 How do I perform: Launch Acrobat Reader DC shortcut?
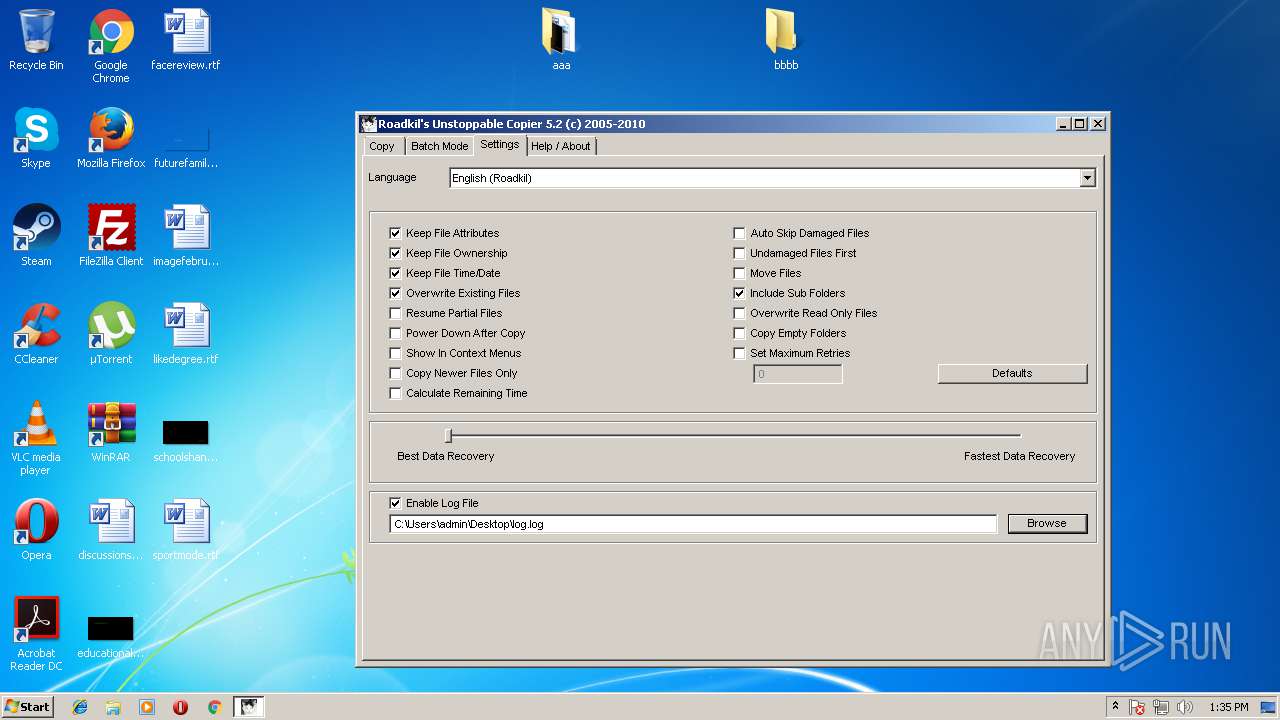coord(36,634)
